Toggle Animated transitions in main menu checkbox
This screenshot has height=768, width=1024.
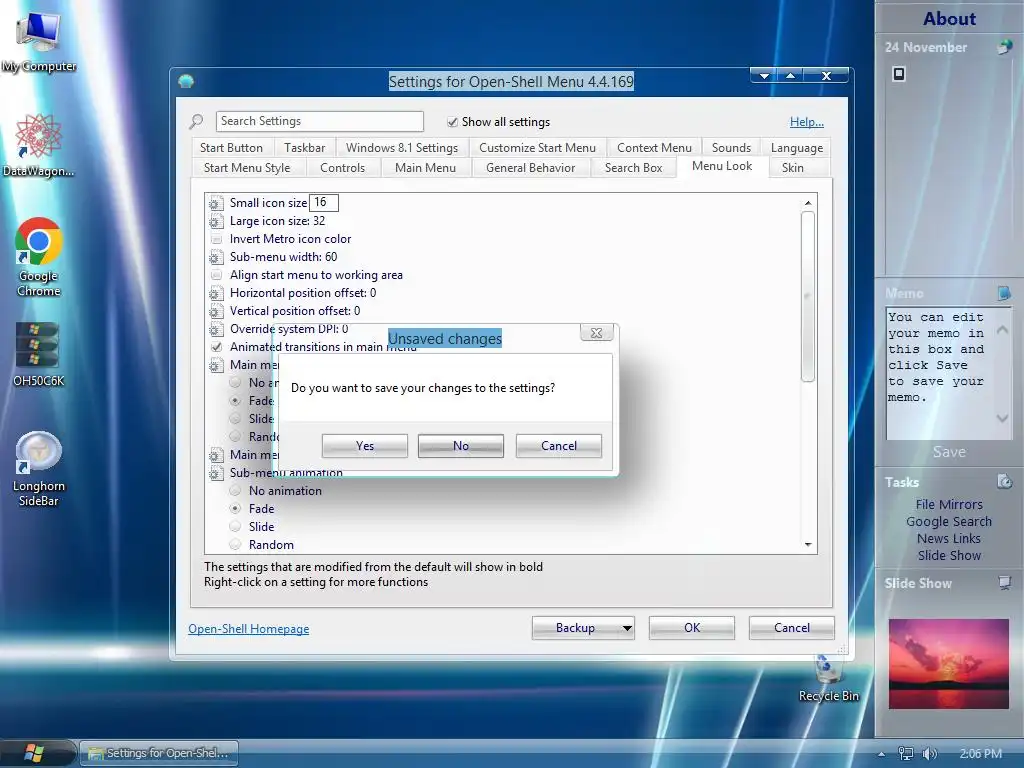pos(216,347)
